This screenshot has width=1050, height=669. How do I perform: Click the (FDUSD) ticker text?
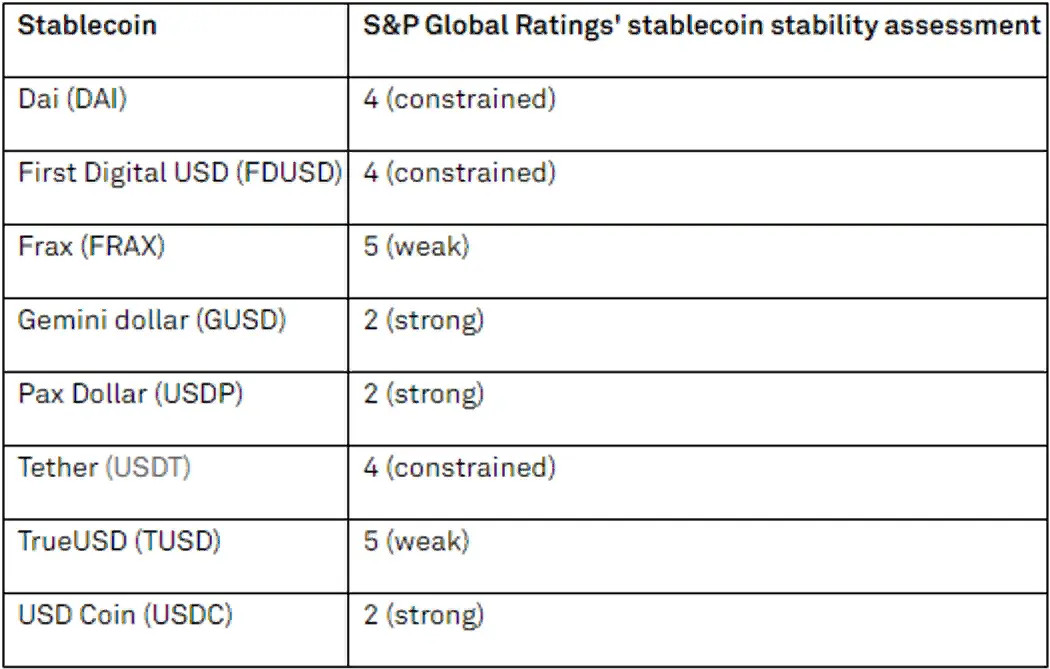point(289,173)
